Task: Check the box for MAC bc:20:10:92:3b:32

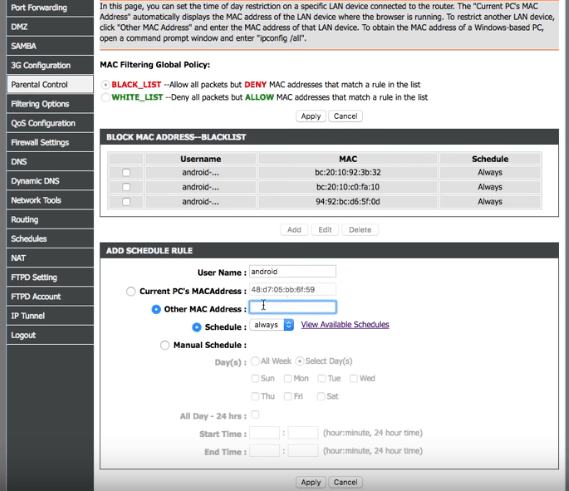Action: (x=126, y=172)
